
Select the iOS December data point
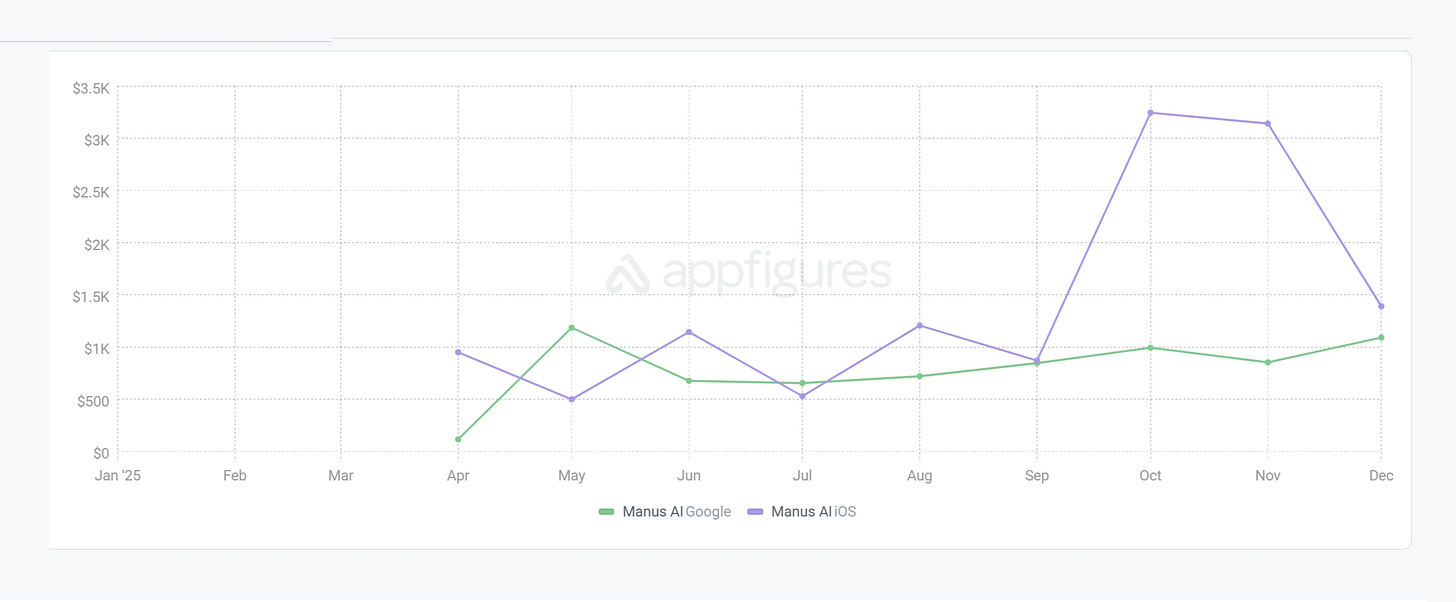1381,307
